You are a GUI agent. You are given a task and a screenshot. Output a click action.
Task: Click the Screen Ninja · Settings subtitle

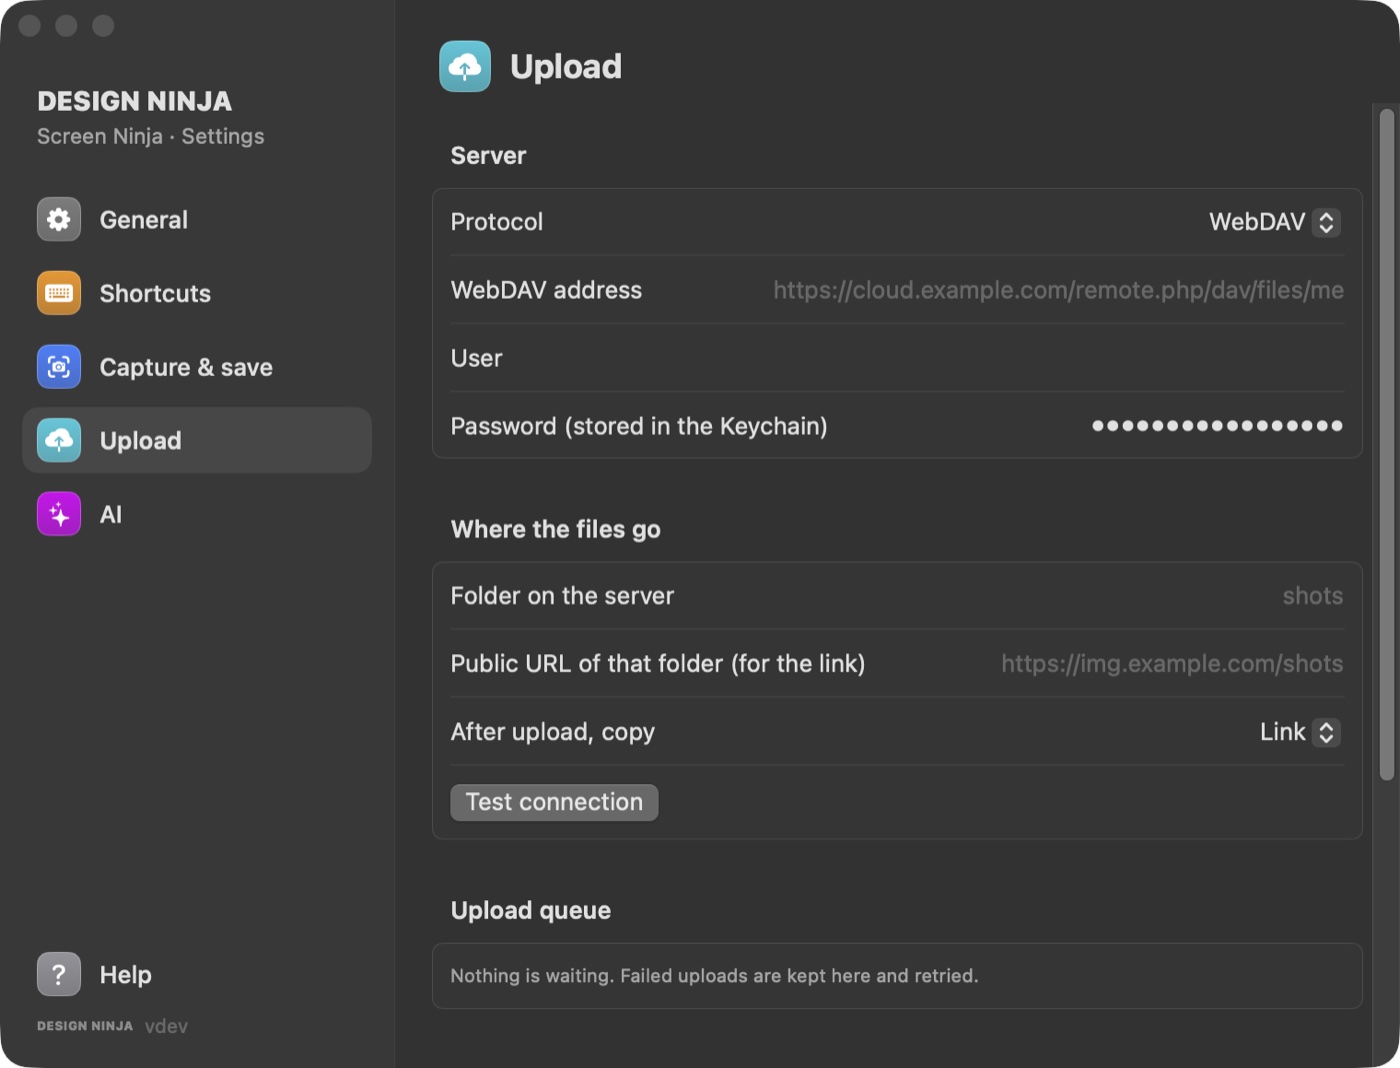click(151, 136)
